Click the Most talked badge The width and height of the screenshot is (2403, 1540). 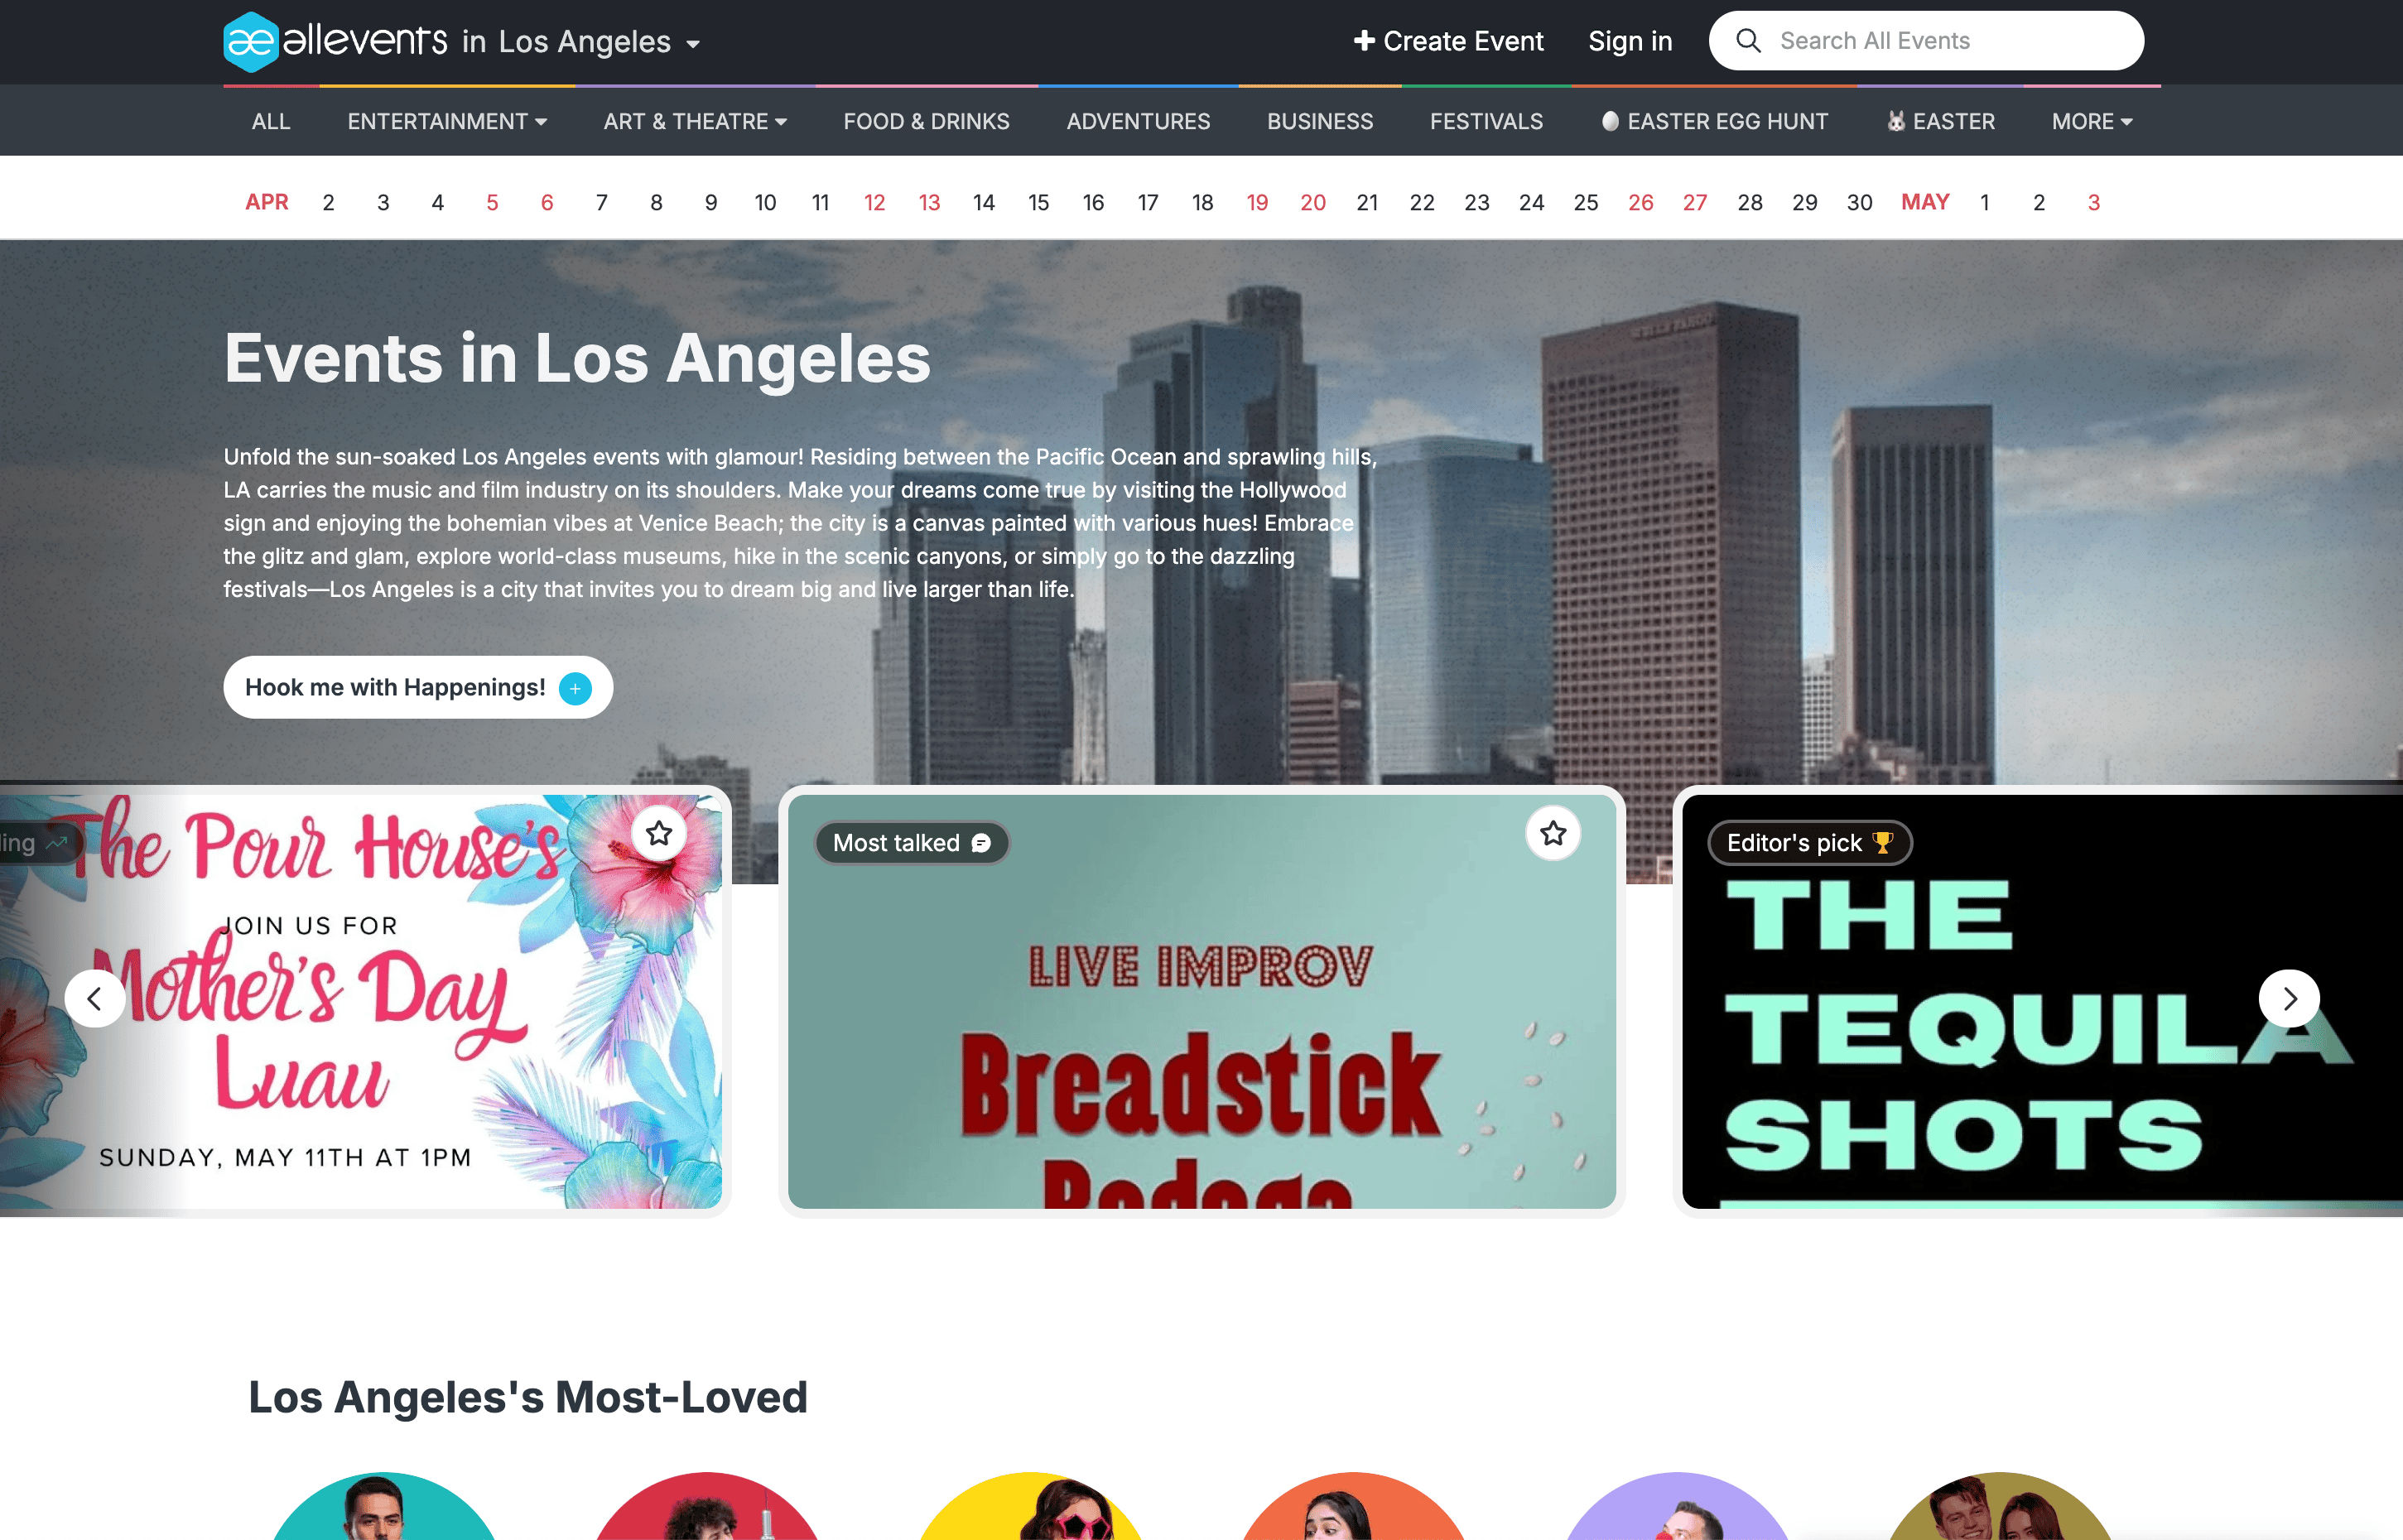(911, 843)
